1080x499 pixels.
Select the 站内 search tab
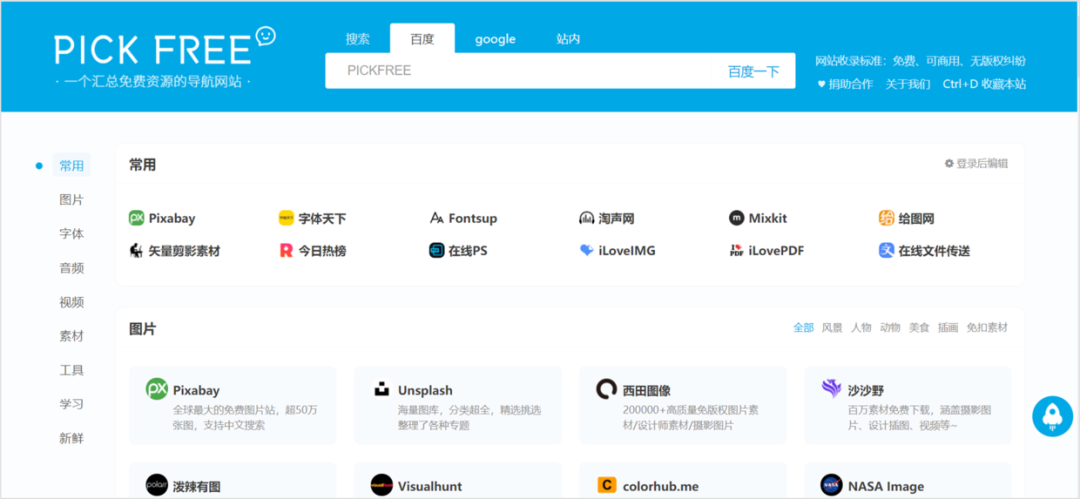(x=568, y=39)
